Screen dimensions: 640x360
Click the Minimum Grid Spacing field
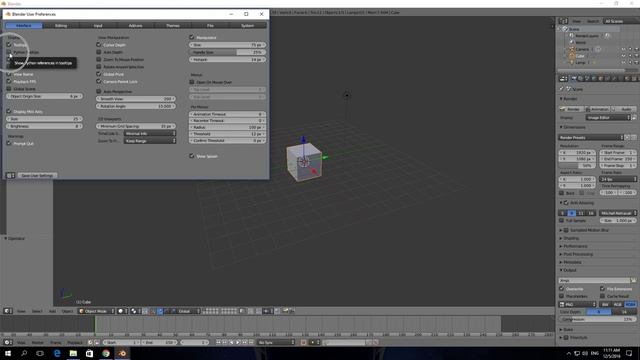pyautogui.click(x=136, y=126)
